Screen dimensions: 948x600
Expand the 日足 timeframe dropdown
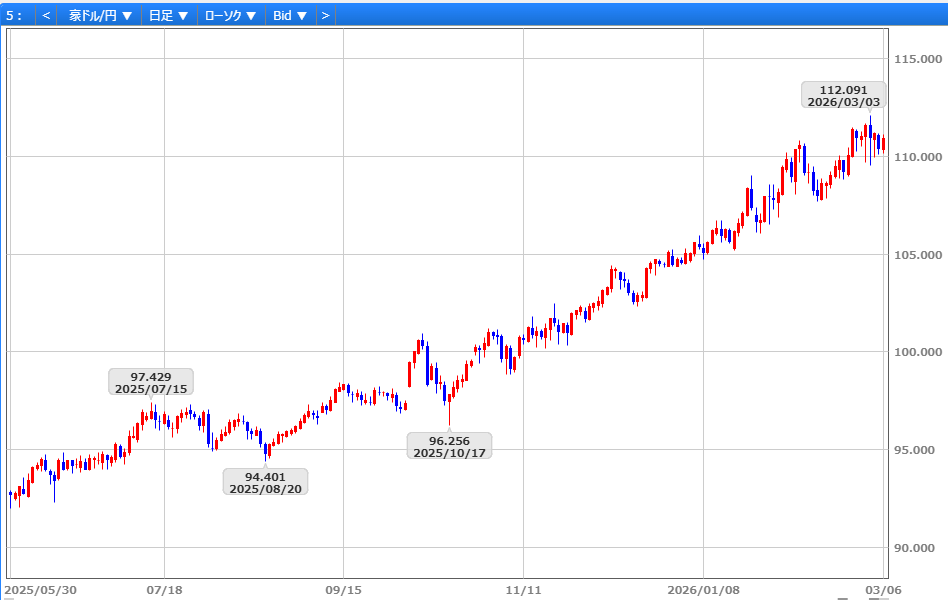[x=168, y=15]
